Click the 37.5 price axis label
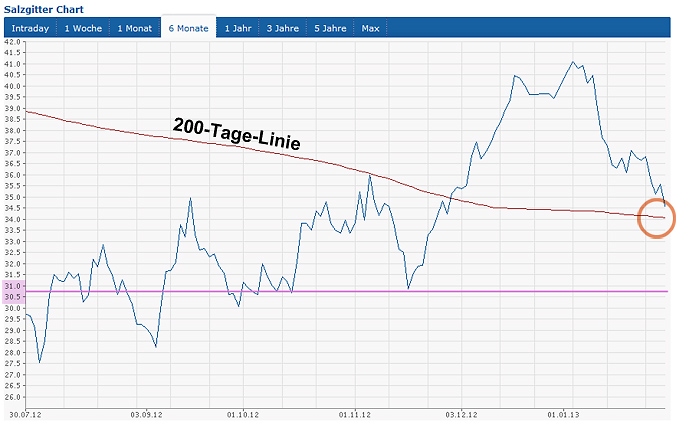 [13, 141]
